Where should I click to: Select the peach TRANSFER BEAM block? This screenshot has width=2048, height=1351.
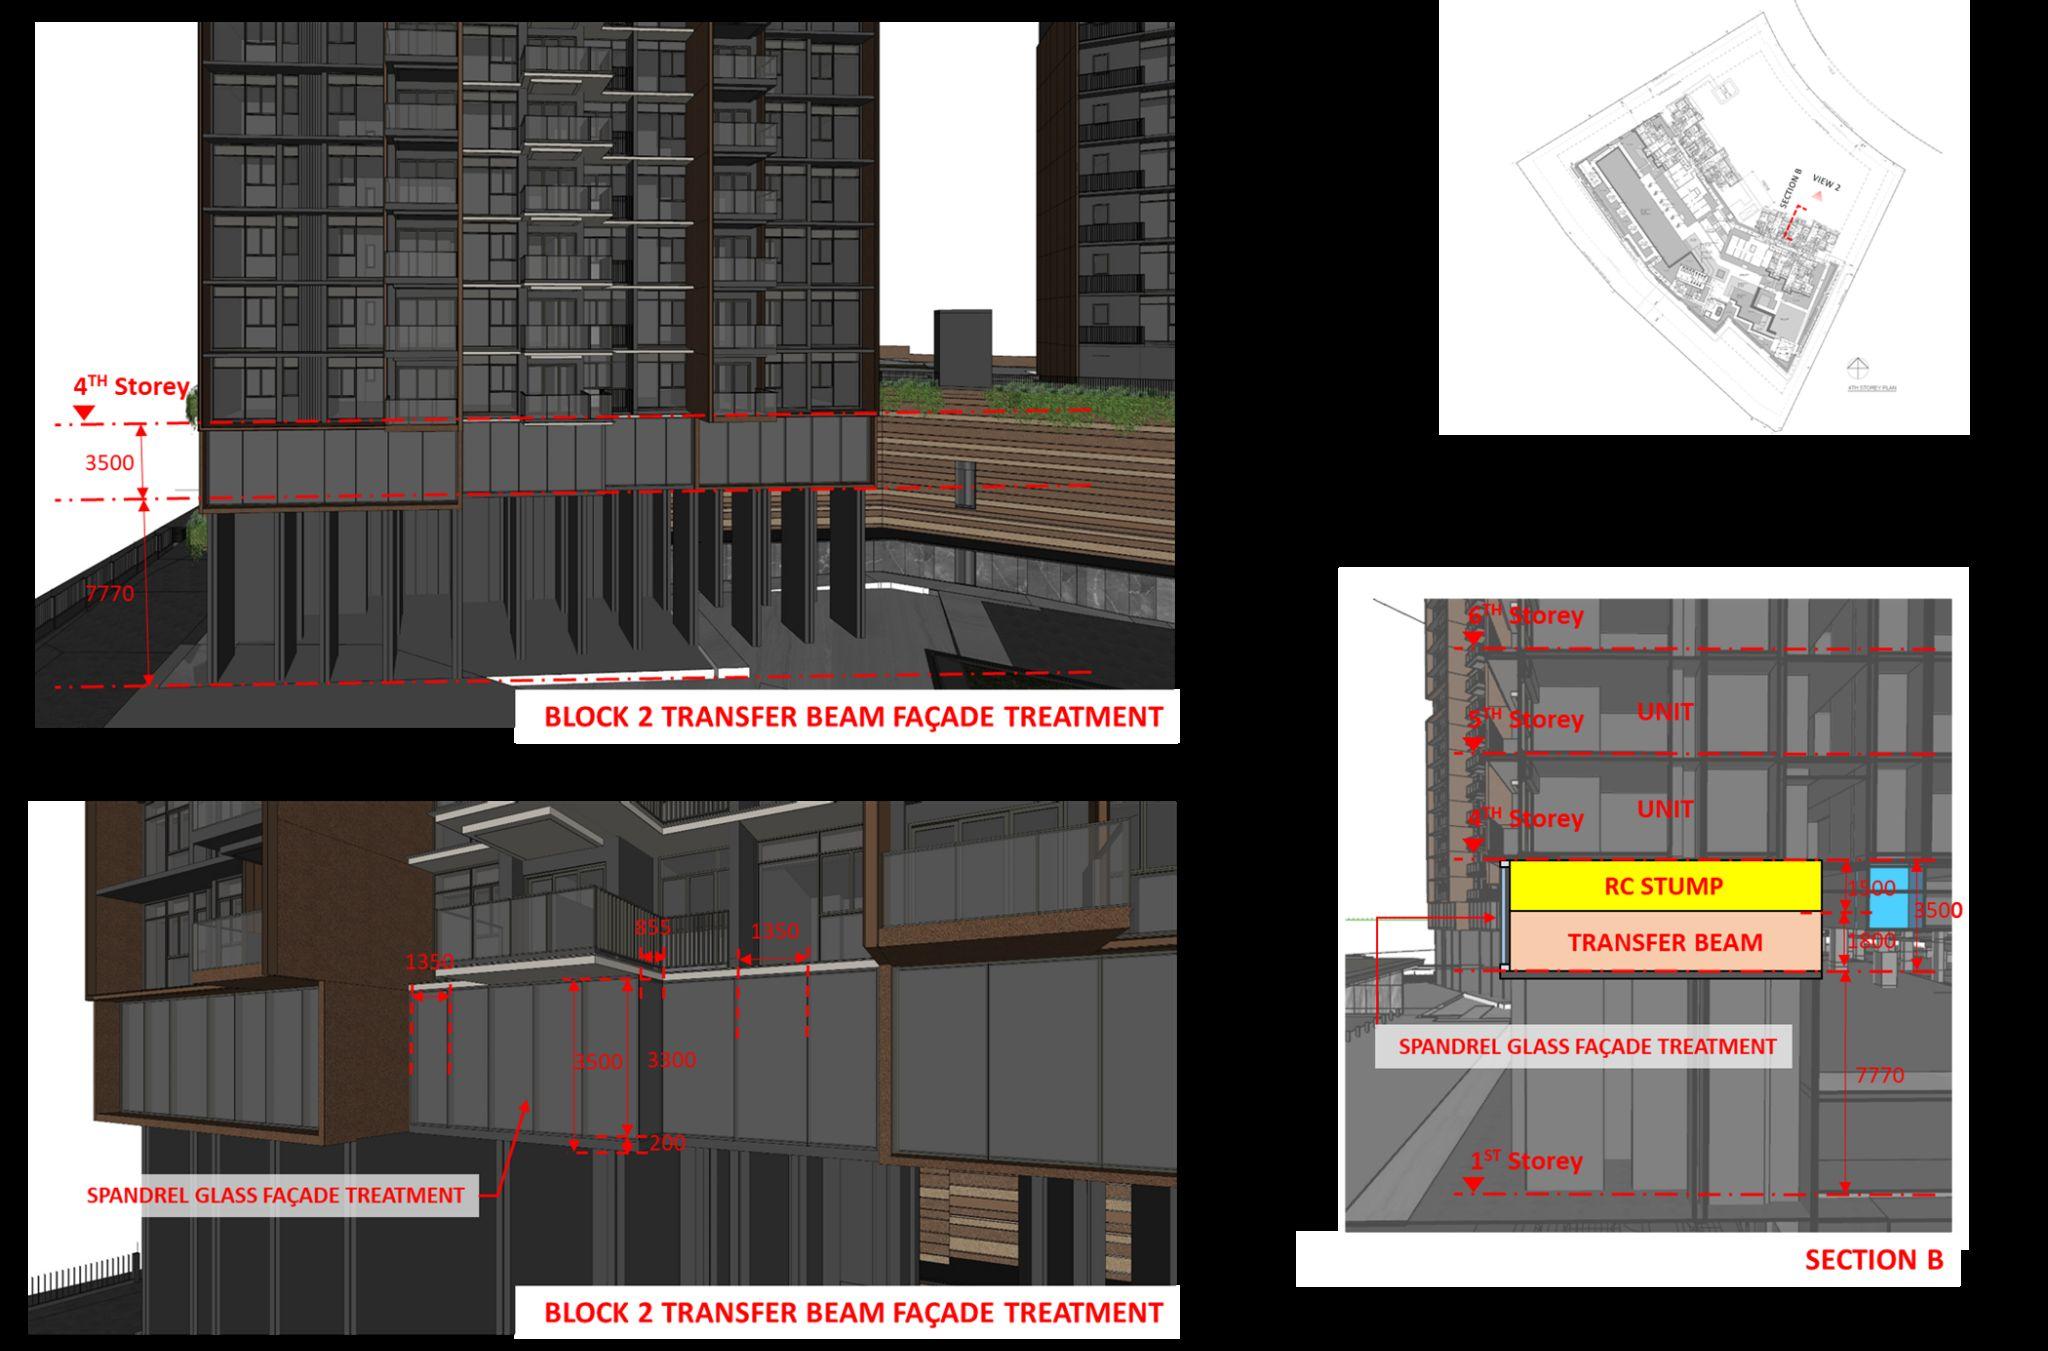pyautogui.click(x=1664, y=942)
